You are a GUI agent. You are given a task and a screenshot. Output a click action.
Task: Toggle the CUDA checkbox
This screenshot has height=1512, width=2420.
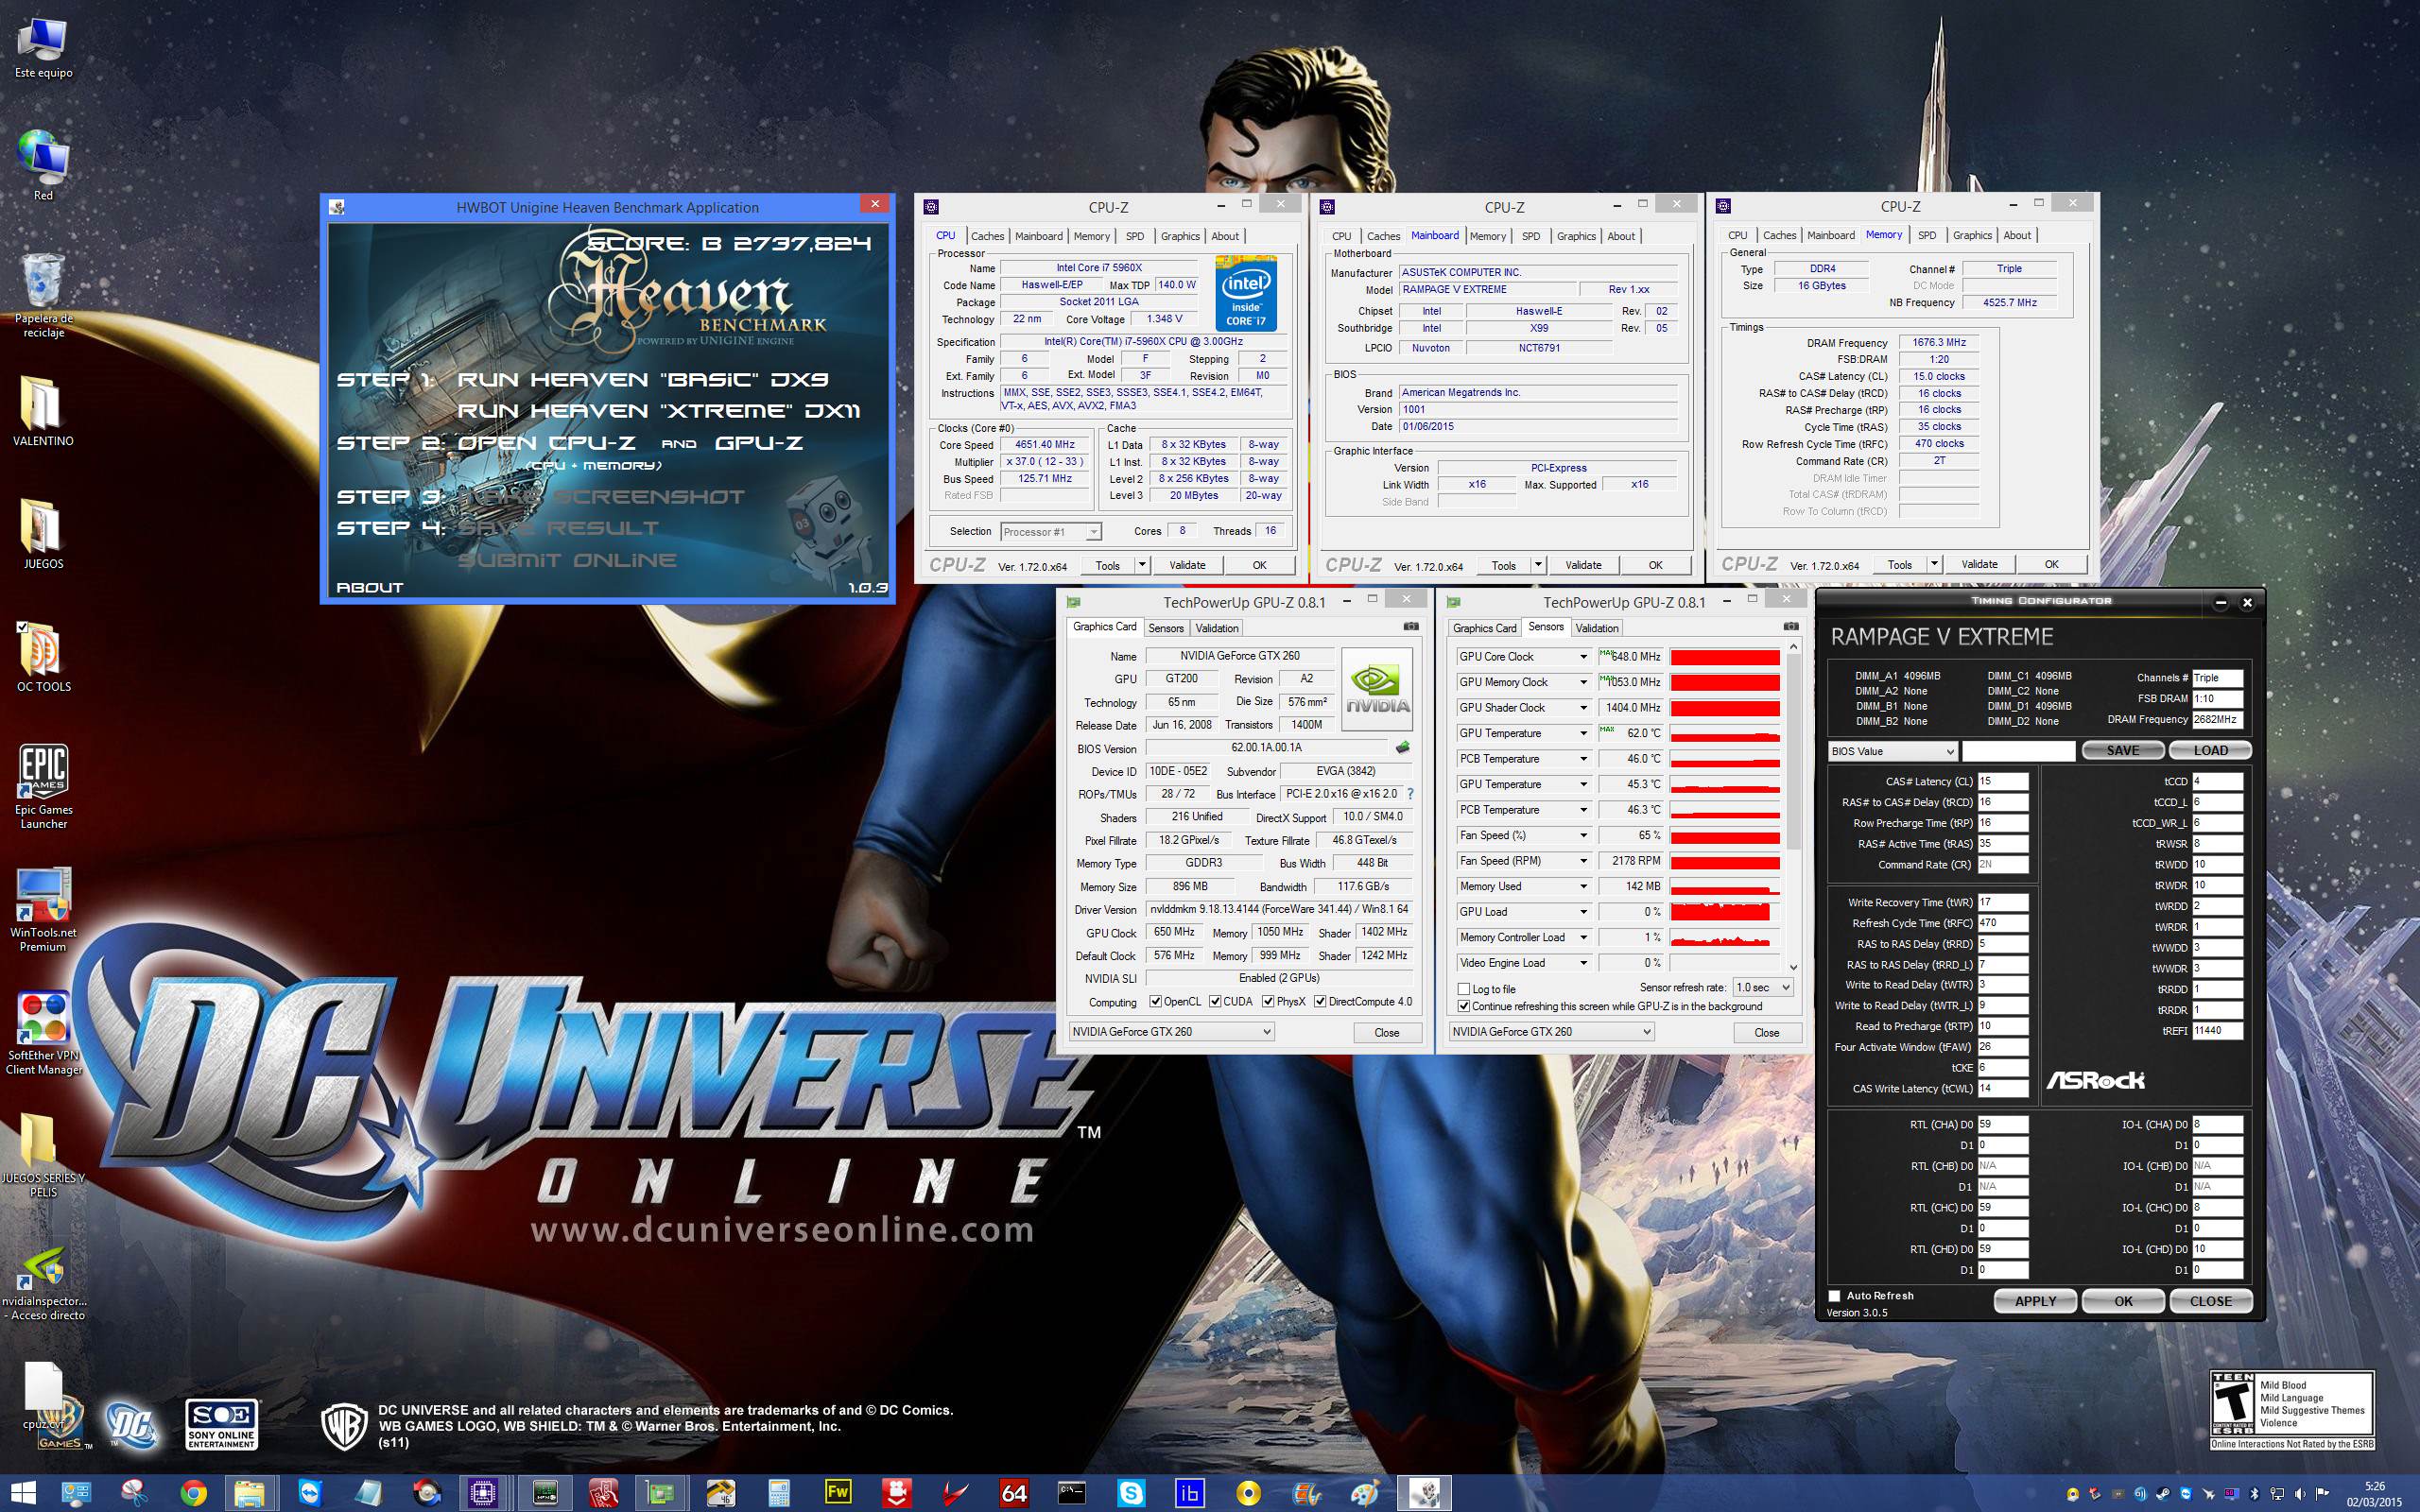click(1215, 1001)
